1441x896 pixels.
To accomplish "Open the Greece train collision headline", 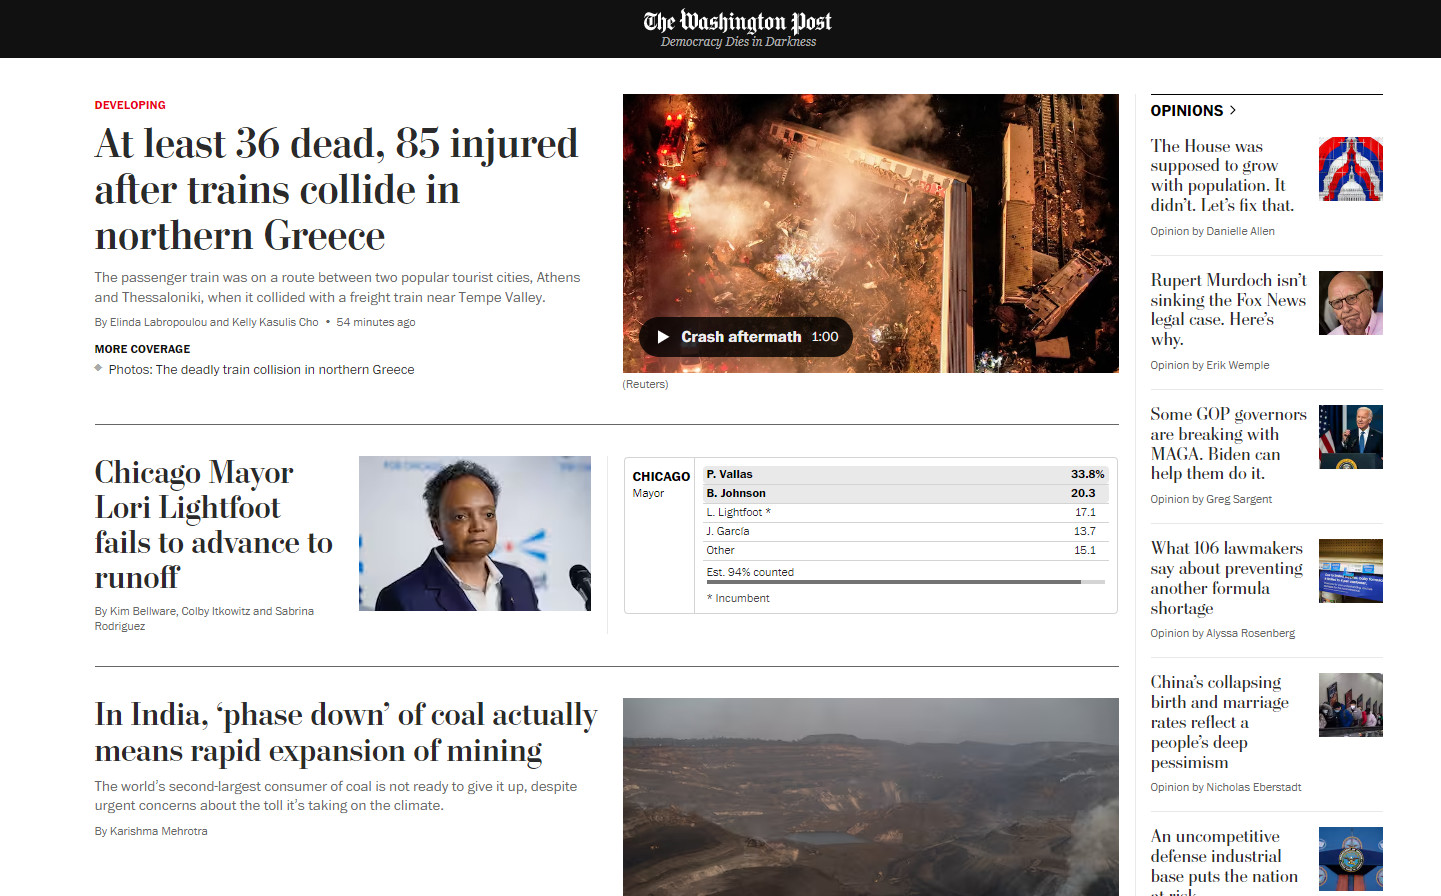I will point(336,189).
